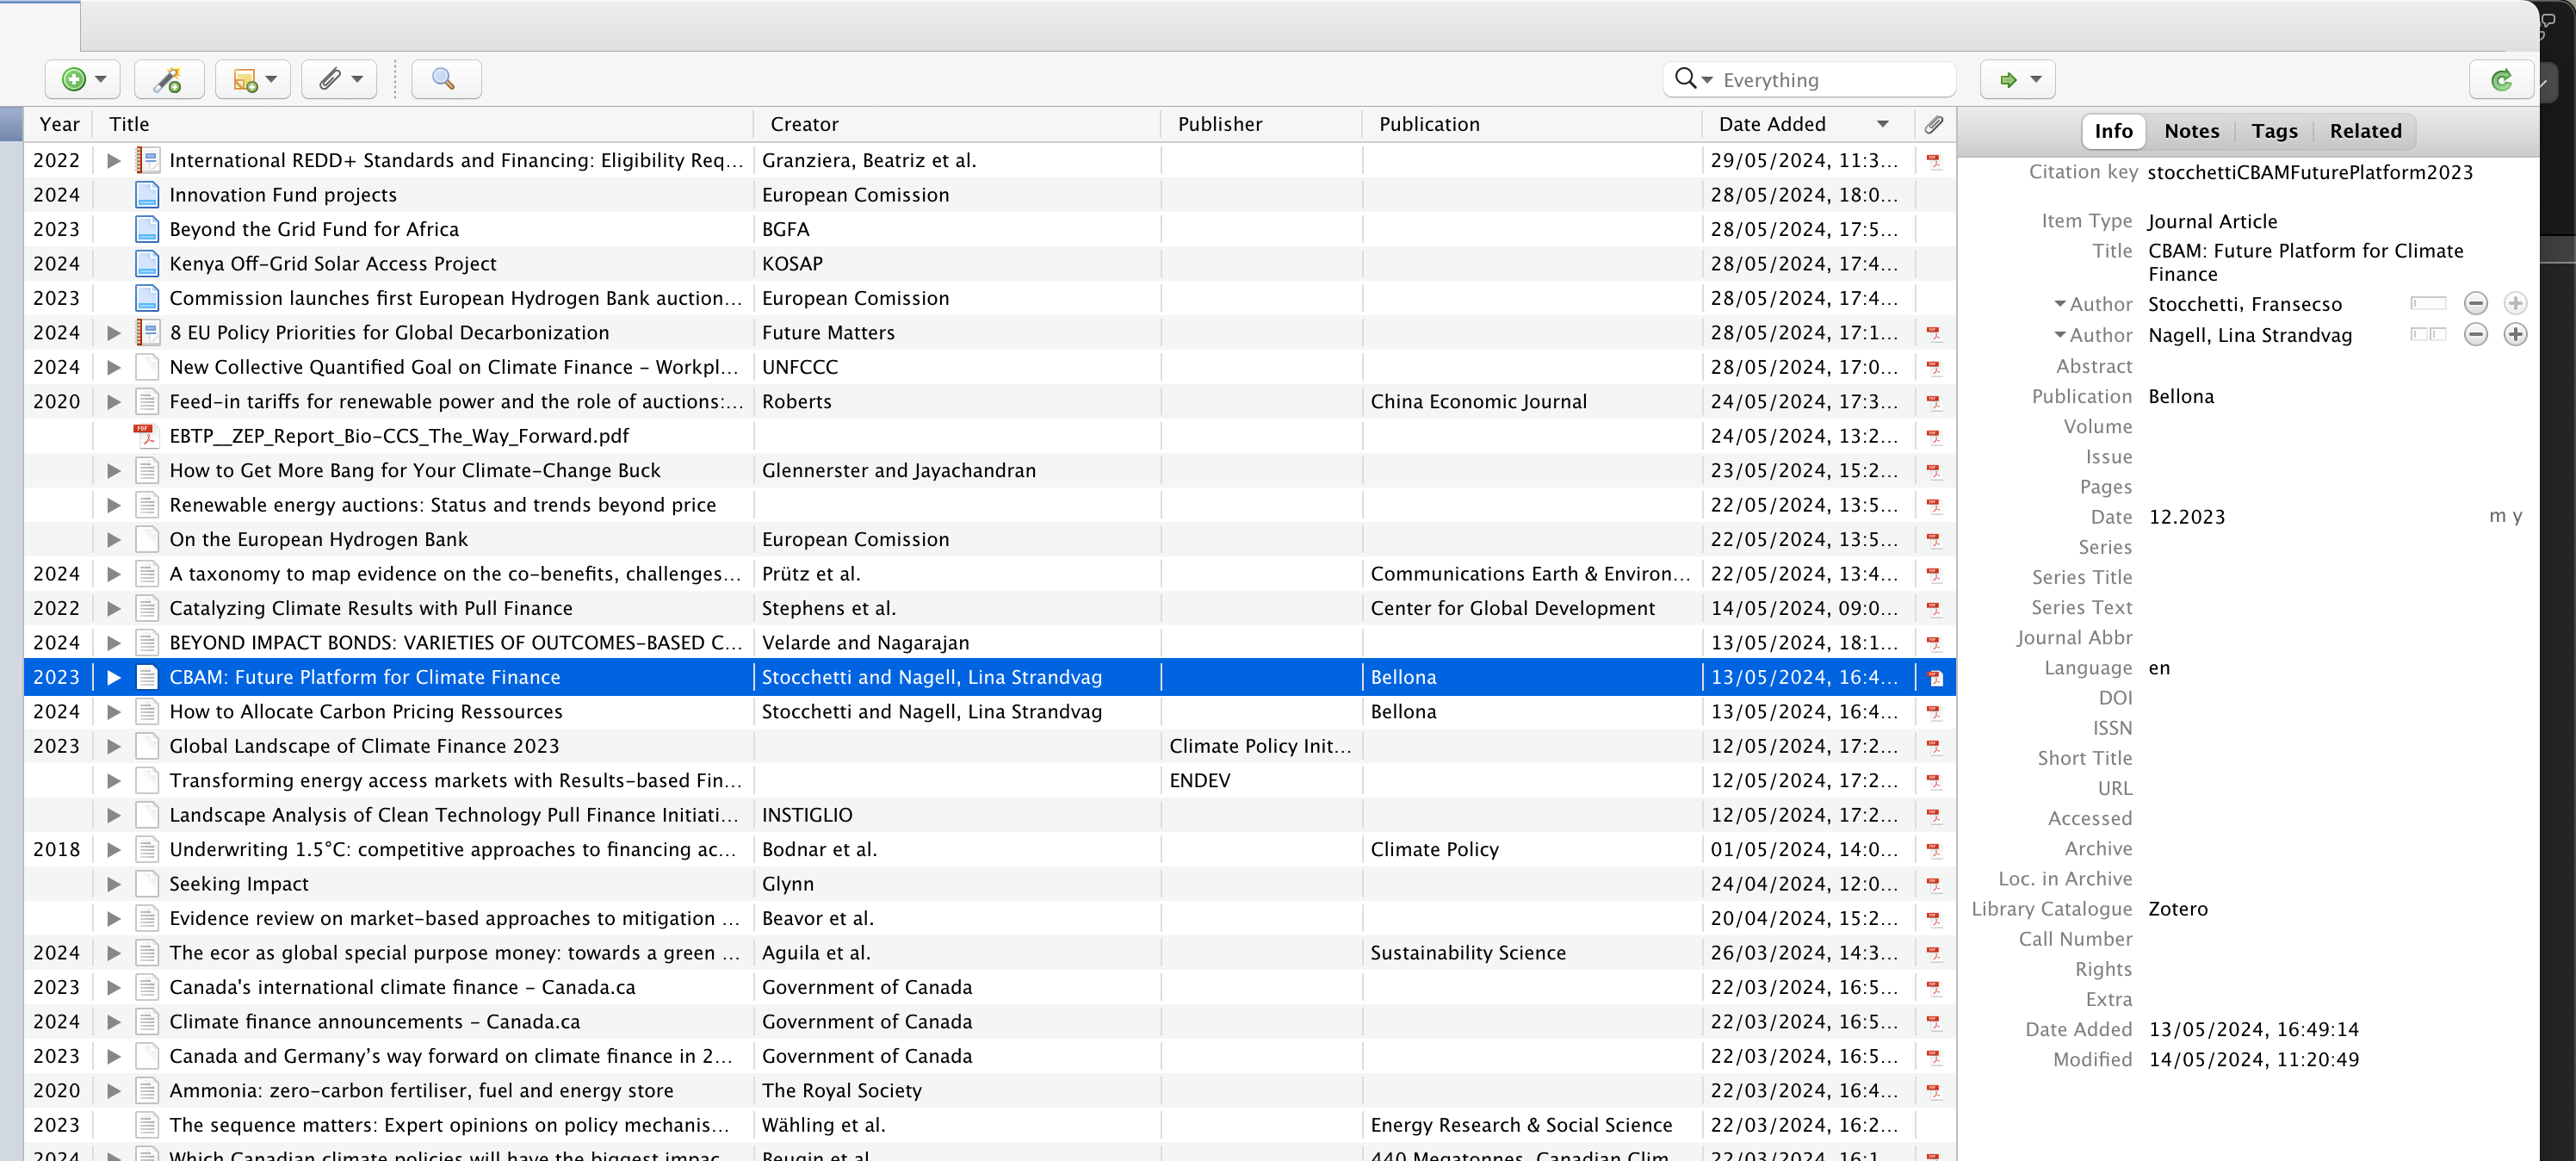Open the New Note toolbar icon
The width and height of the screenshot is (2576, 1161).
click(x=253, y=80)
